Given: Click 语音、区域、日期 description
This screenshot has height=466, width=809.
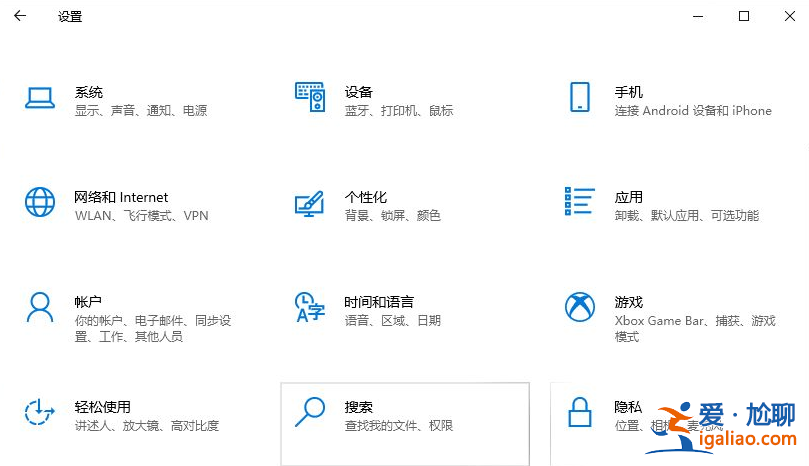Looking at the screenshot, I should point(393,320).
